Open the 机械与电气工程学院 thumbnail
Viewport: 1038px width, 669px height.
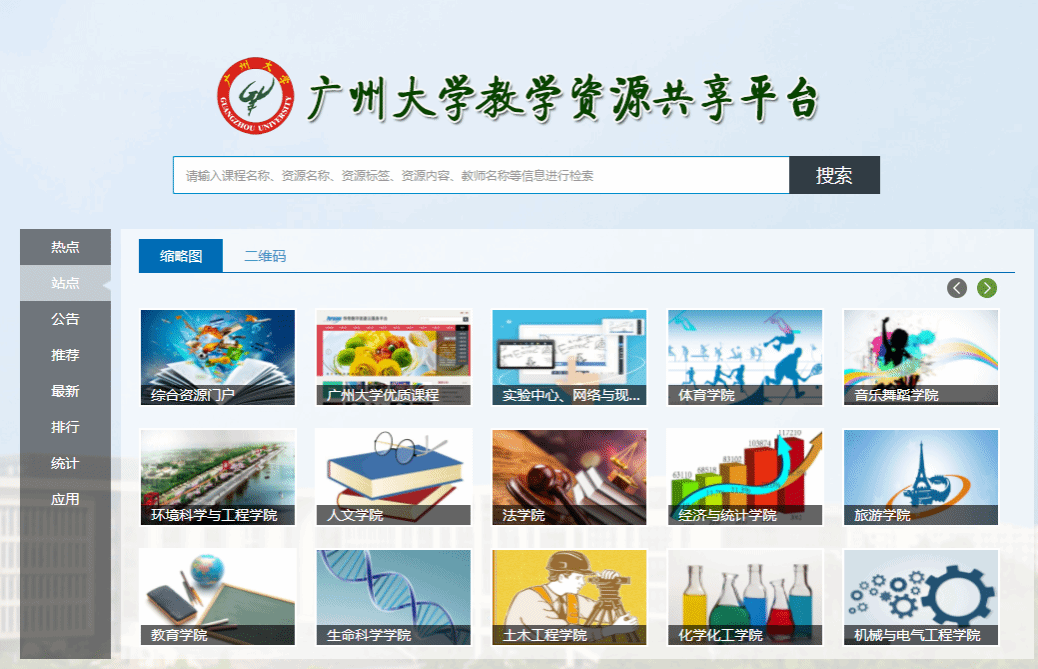pyautogui.click(x=921, y=598)
